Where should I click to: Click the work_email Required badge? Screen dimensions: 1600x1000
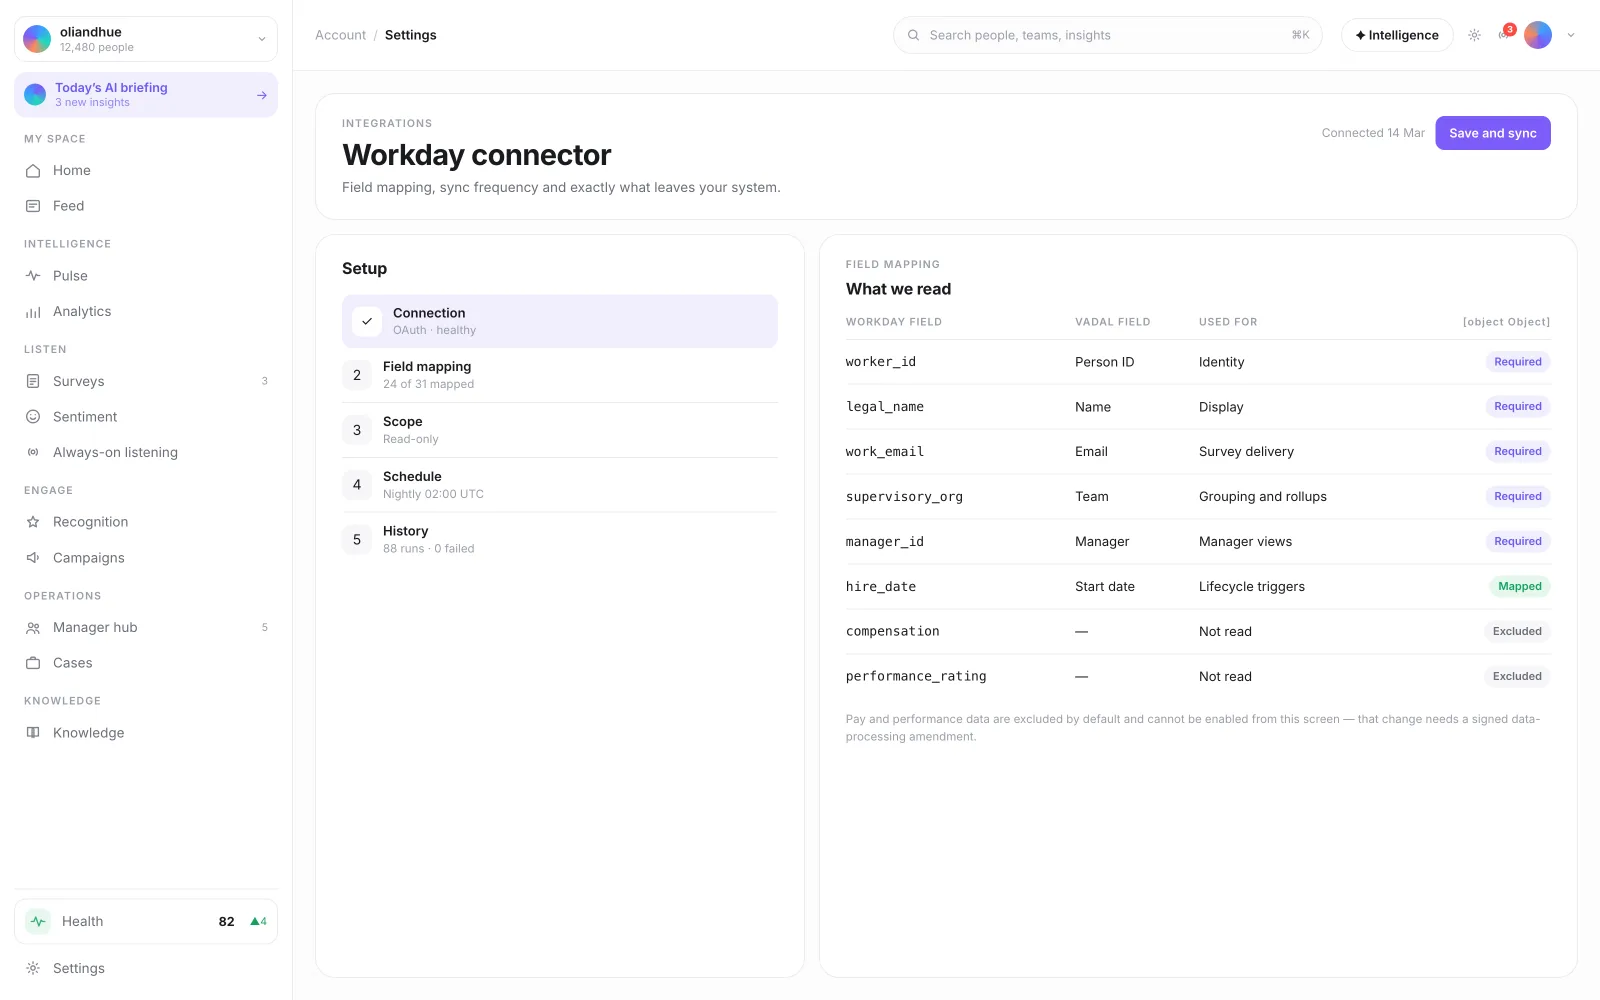[x=1518, y=452]
